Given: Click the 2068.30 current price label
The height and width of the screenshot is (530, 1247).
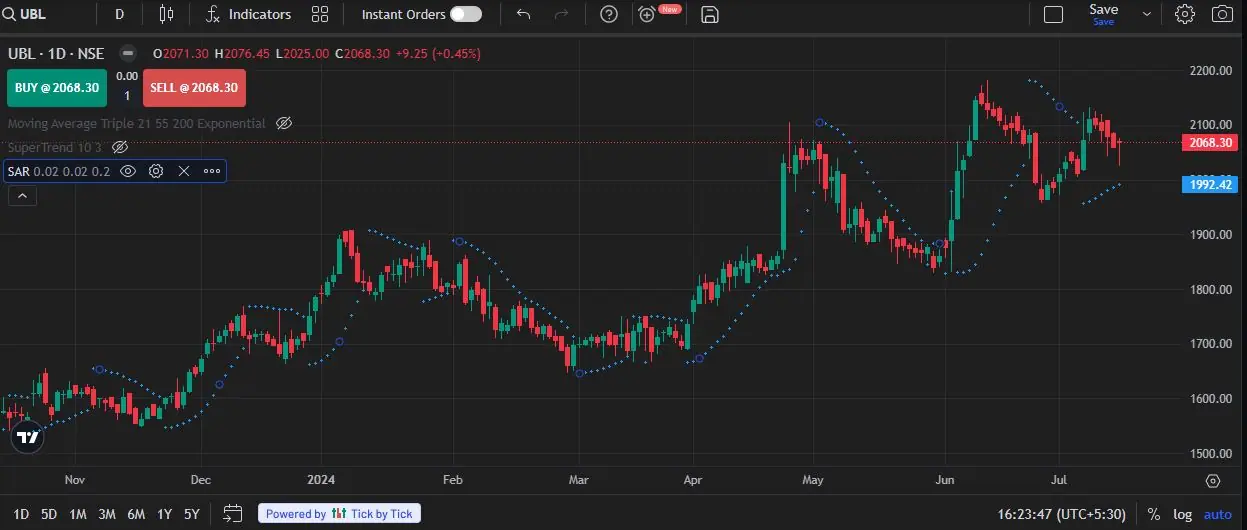Looking at the screenshot, I should [1210, 142].
